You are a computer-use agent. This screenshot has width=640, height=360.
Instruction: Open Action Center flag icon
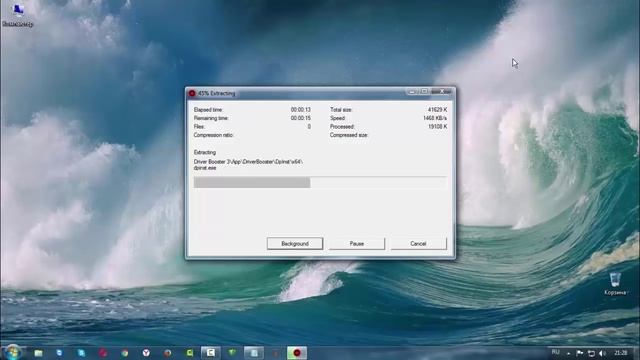coord(580,353)
